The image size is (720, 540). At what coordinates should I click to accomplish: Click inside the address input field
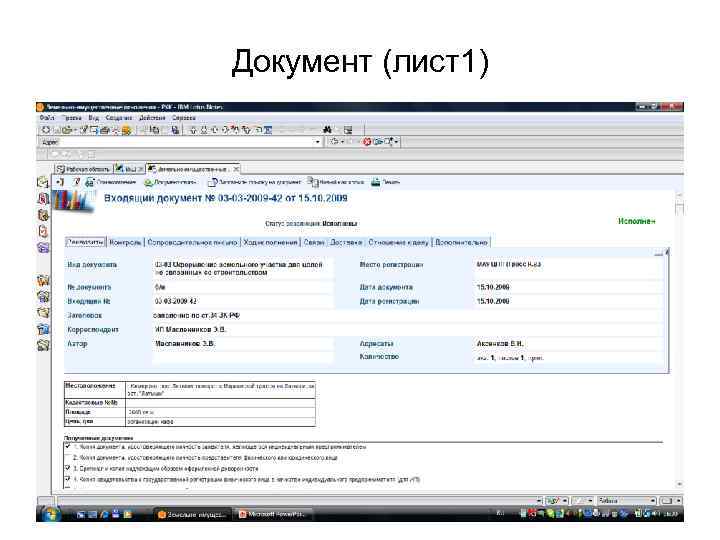184,142
